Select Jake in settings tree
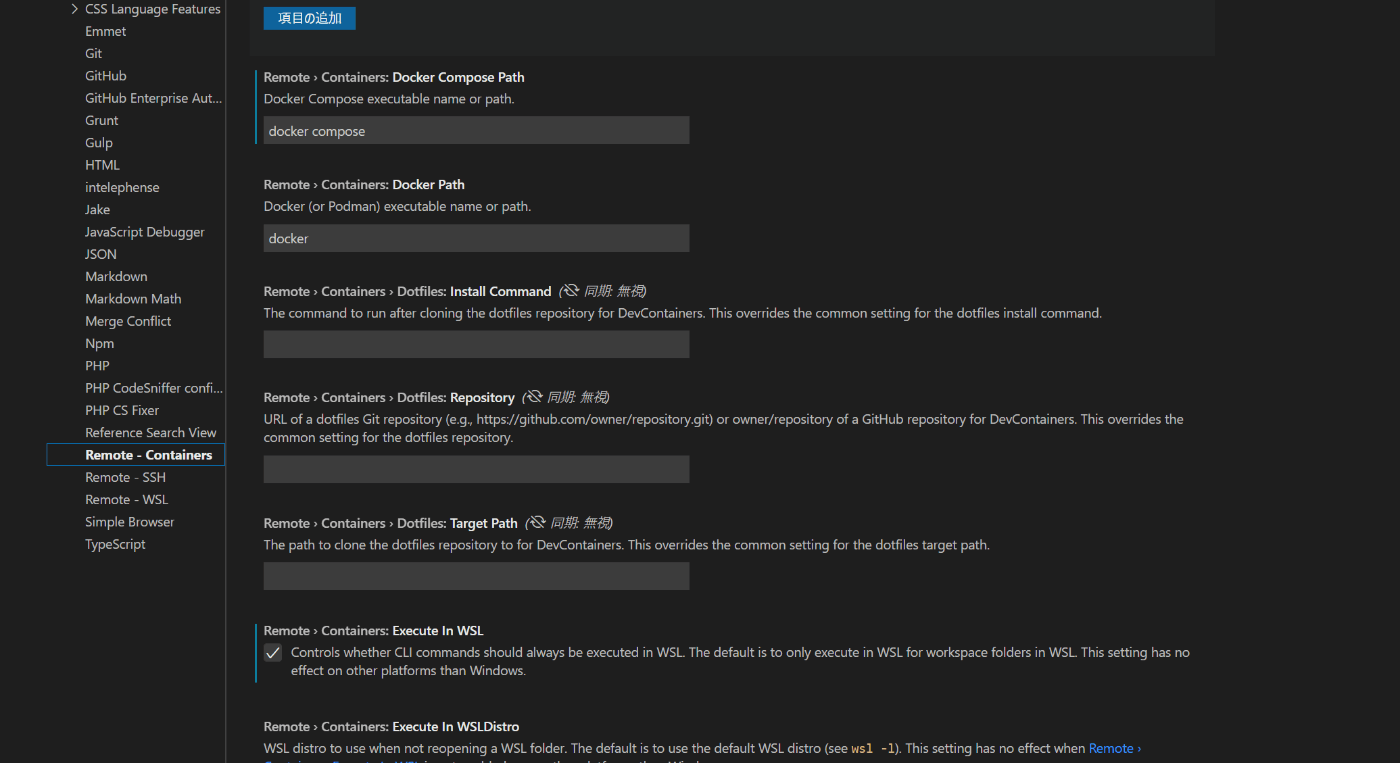The width and height of the screenshot is (1400, 763). click(x=98, y=210)
